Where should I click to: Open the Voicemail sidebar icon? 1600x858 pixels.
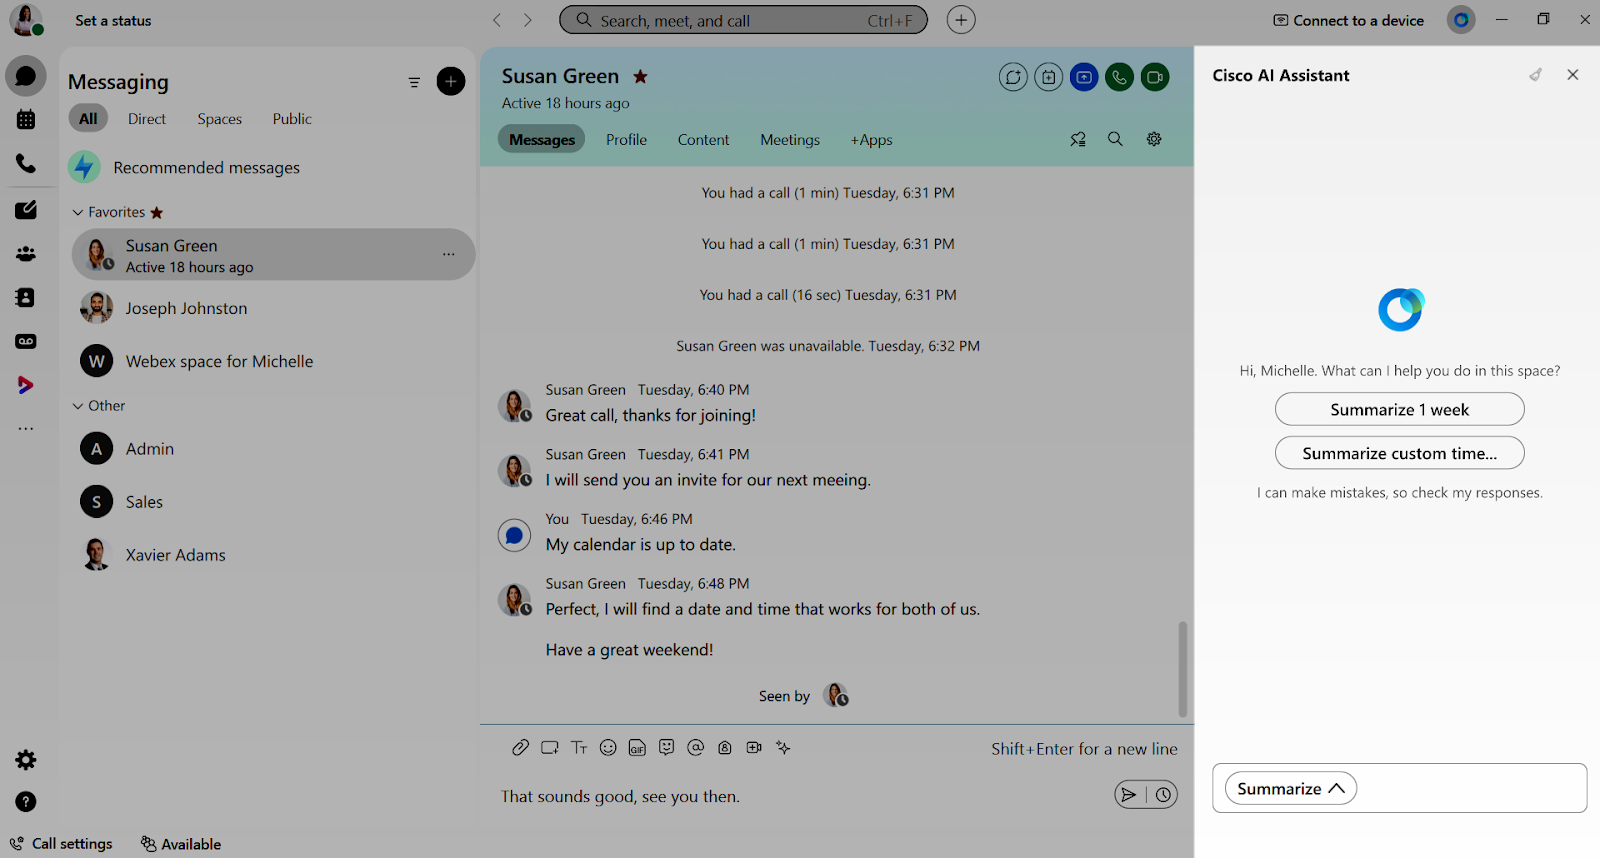[26, 341]
